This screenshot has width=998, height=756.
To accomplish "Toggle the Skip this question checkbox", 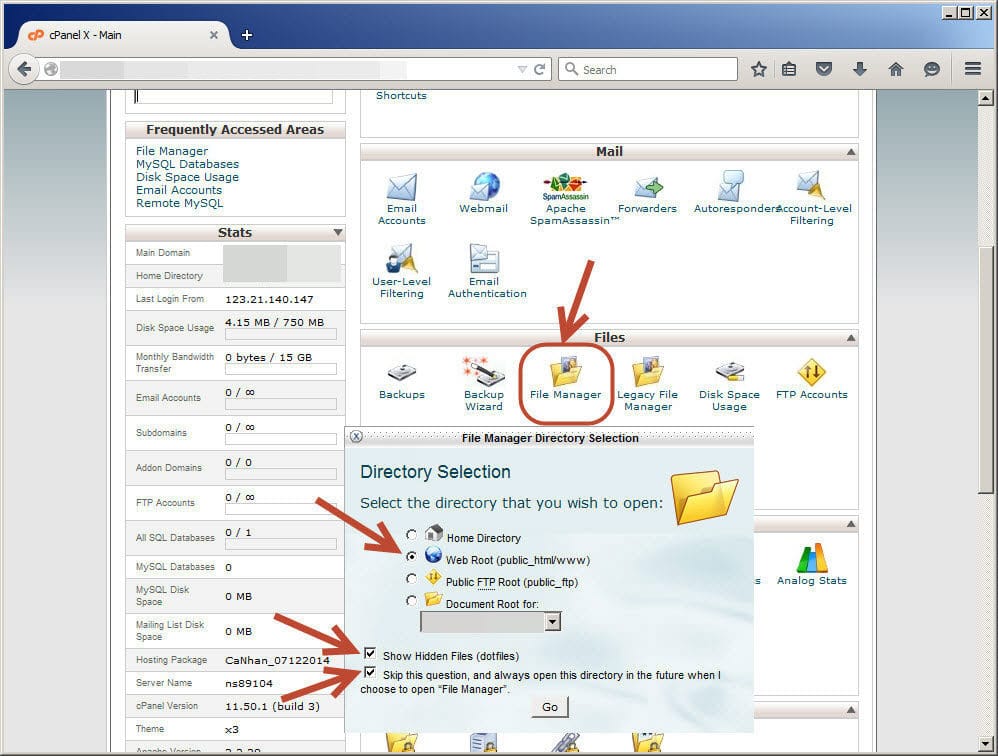I will click(371, 675).
